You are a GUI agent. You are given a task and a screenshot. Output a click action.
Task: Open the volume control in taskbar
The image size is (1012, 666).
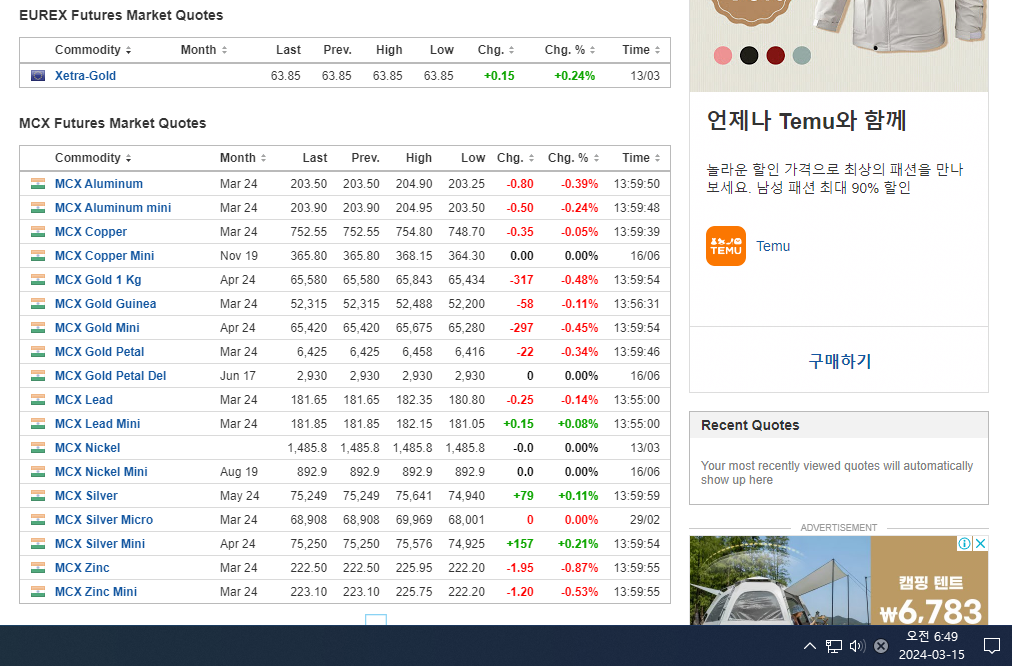coord(857,645)
